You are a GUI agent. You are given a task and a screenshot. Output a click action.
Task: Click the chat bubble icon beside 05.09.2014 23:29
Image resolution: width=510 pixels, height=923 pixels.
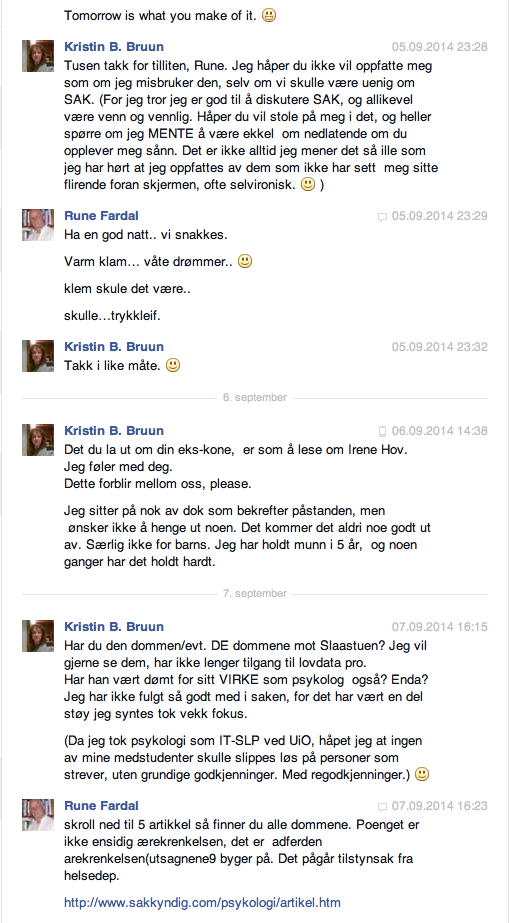(382, 217)
